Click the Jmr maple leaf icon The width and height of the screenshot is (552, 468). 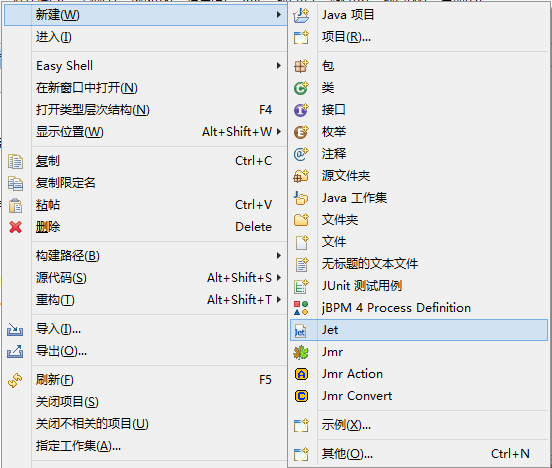click(x=301, y=352)
